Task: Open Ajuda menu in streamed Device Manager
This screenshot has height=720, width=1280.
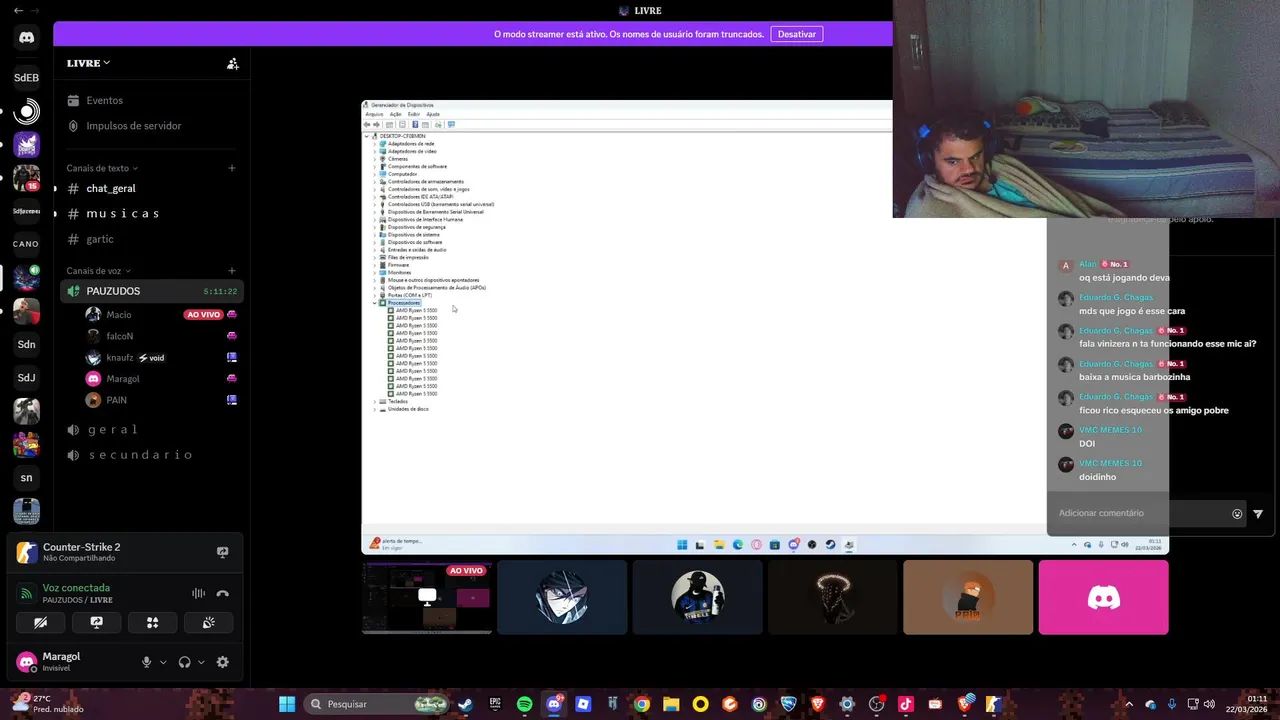Action: coord(433,114)
